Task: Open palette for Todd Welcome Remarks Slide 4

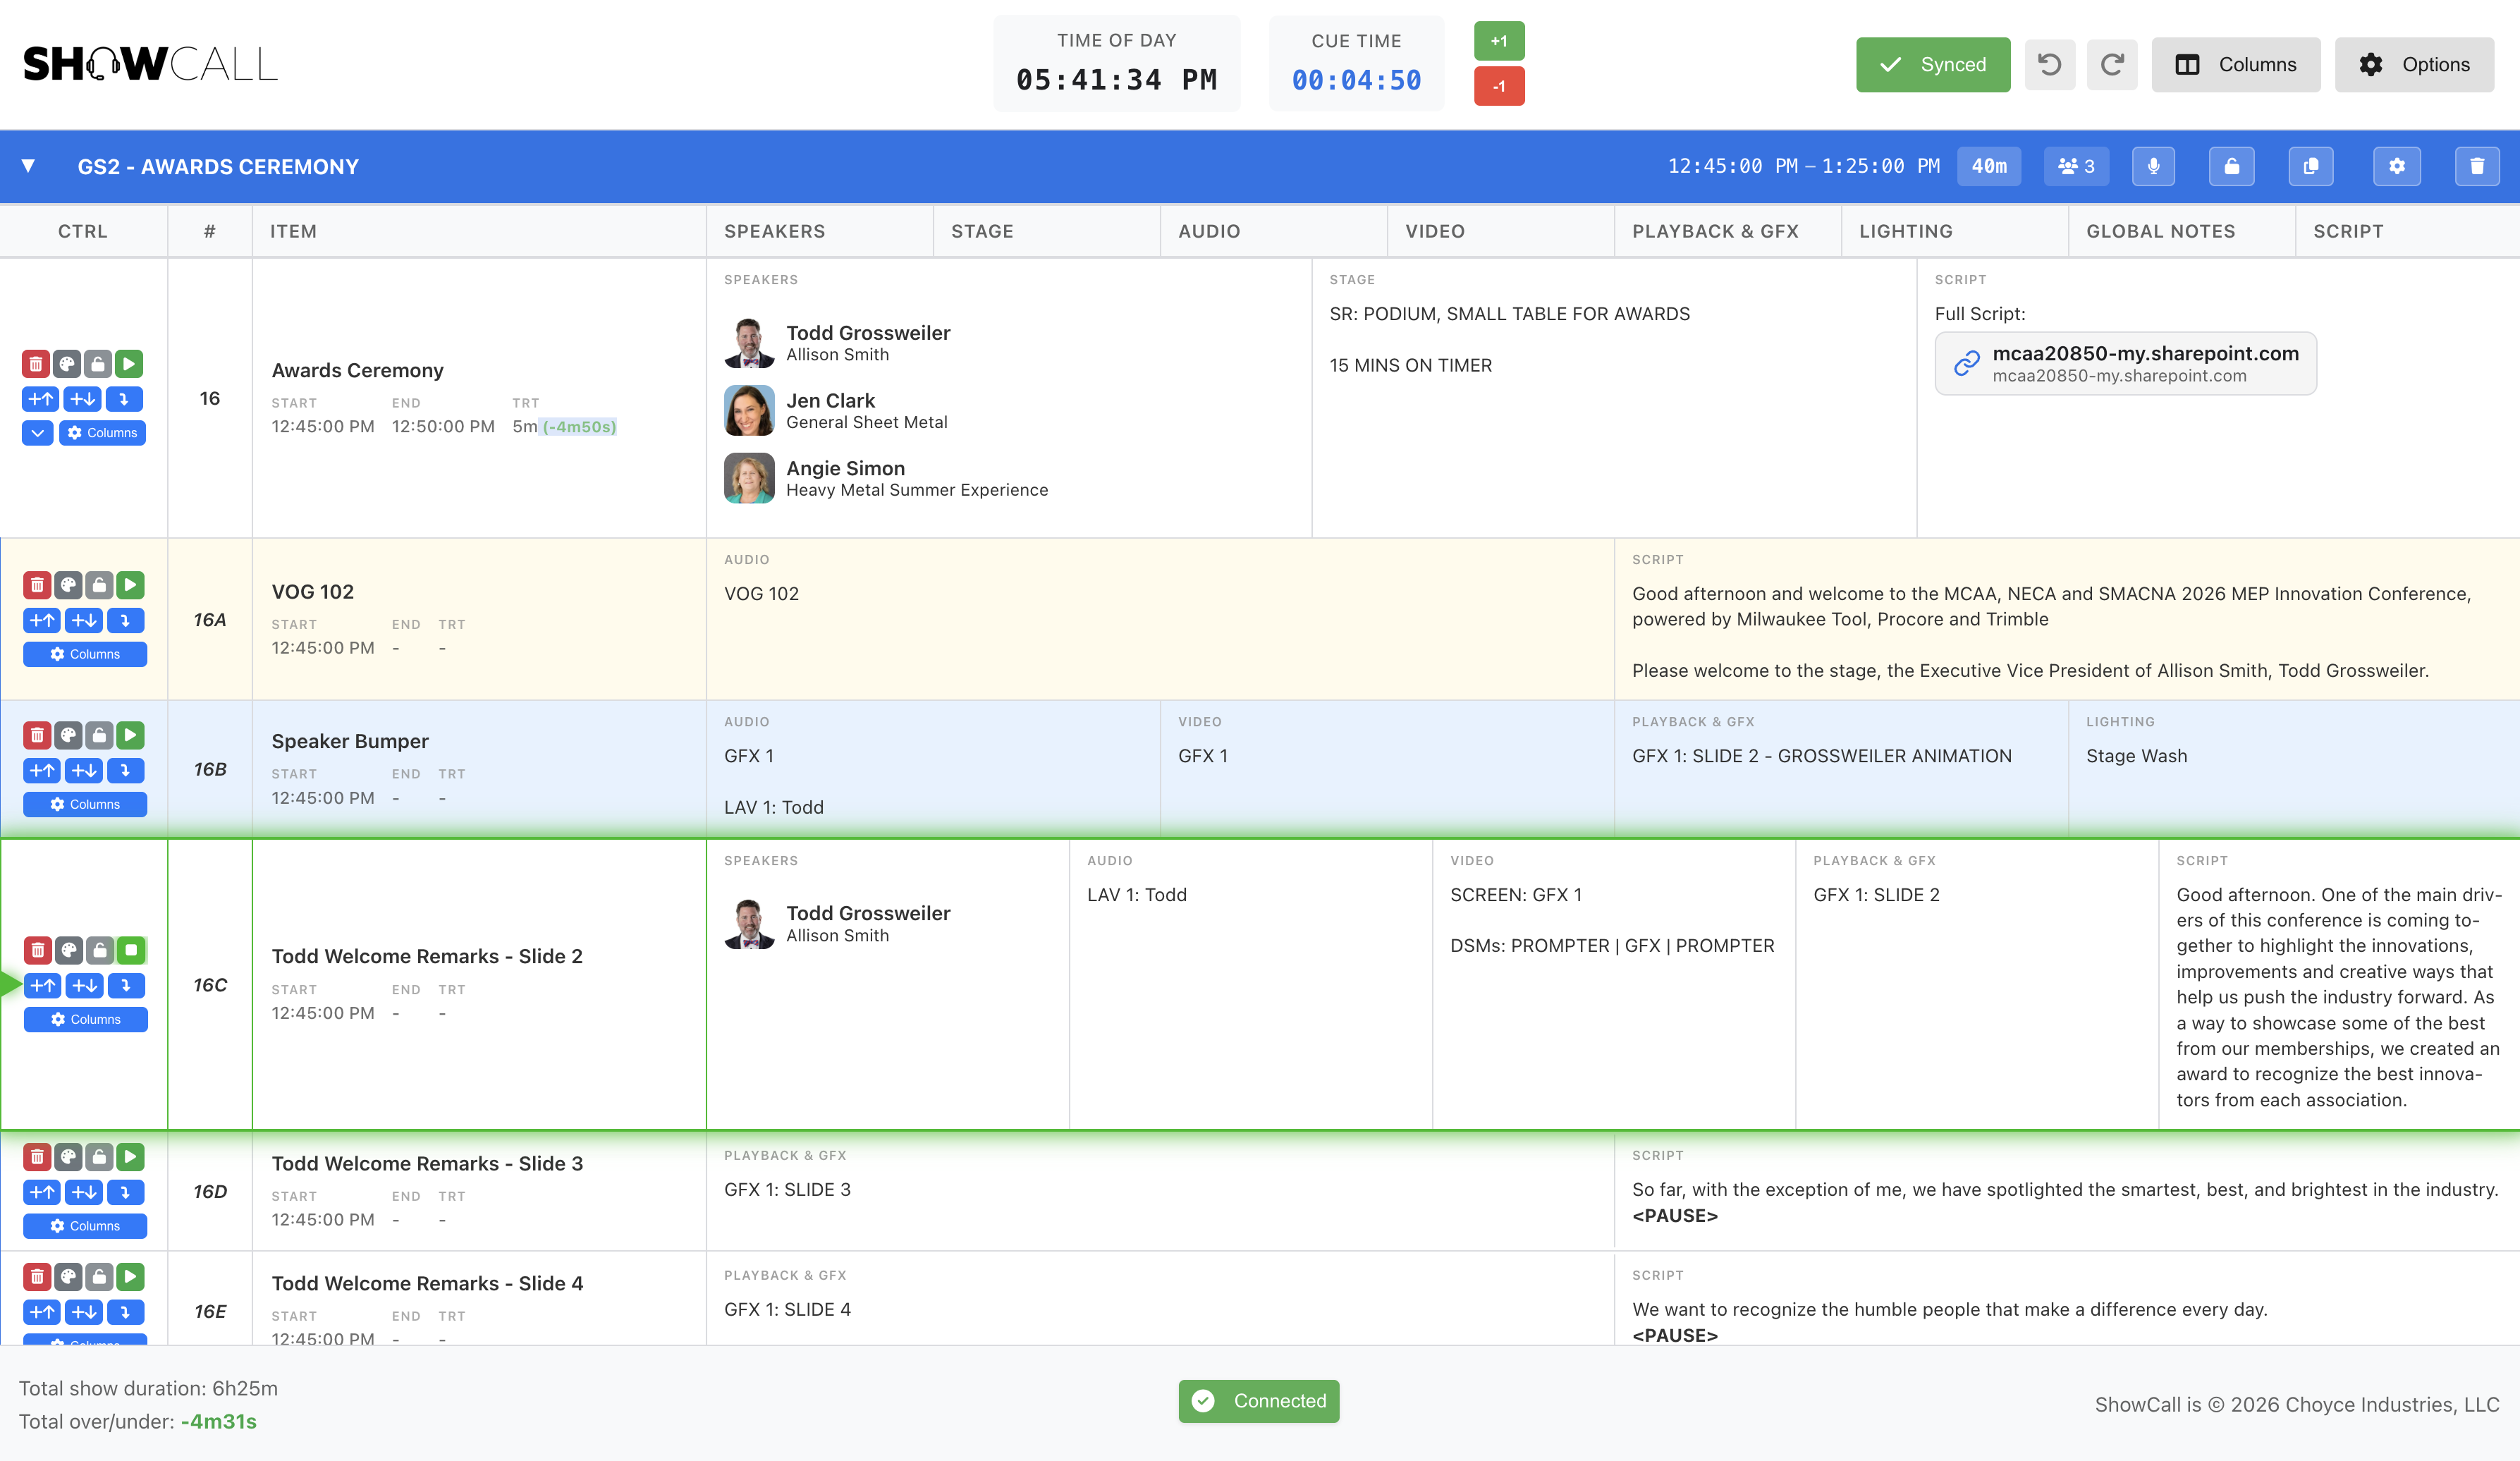Action: [x=68, y=1277]
